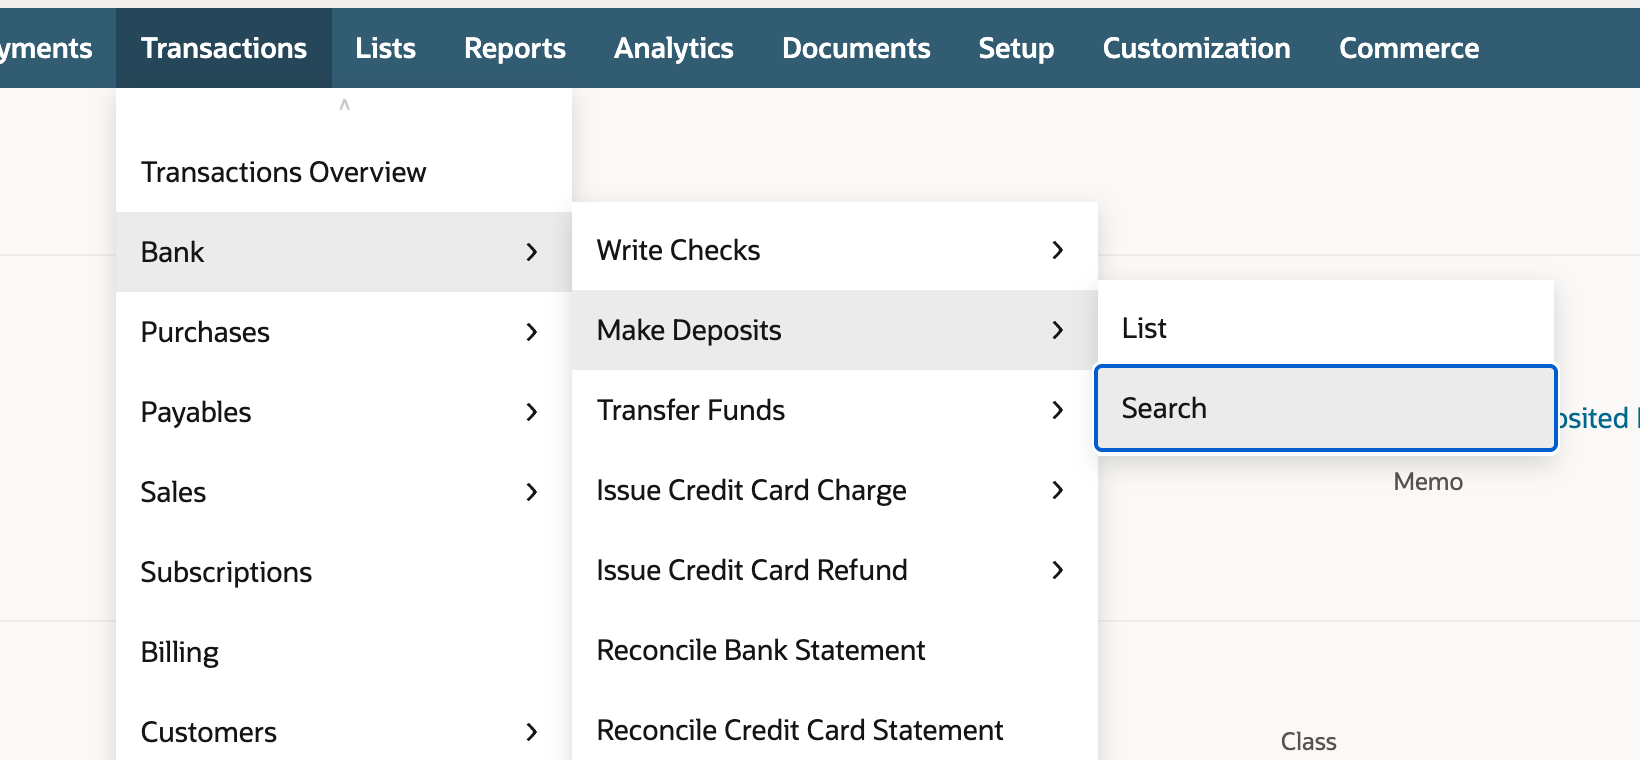Viewport: 1640px width, 760px height.
Task: Select the Write Checks item
Action: 835,250
